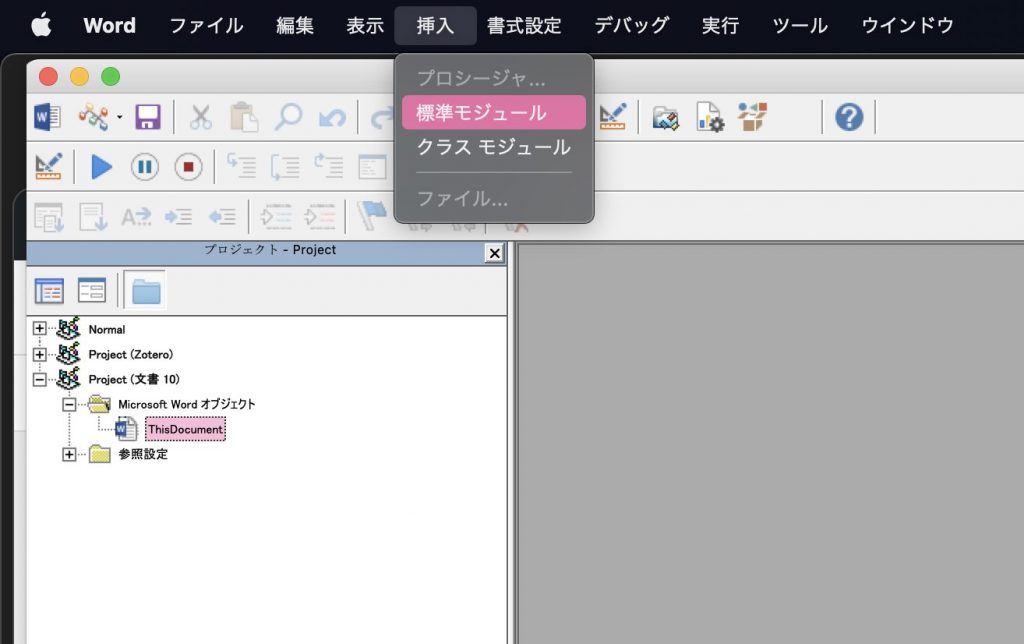
Task: Collapse the Microsoft Word オブジェクト folder
Action: 69,404
